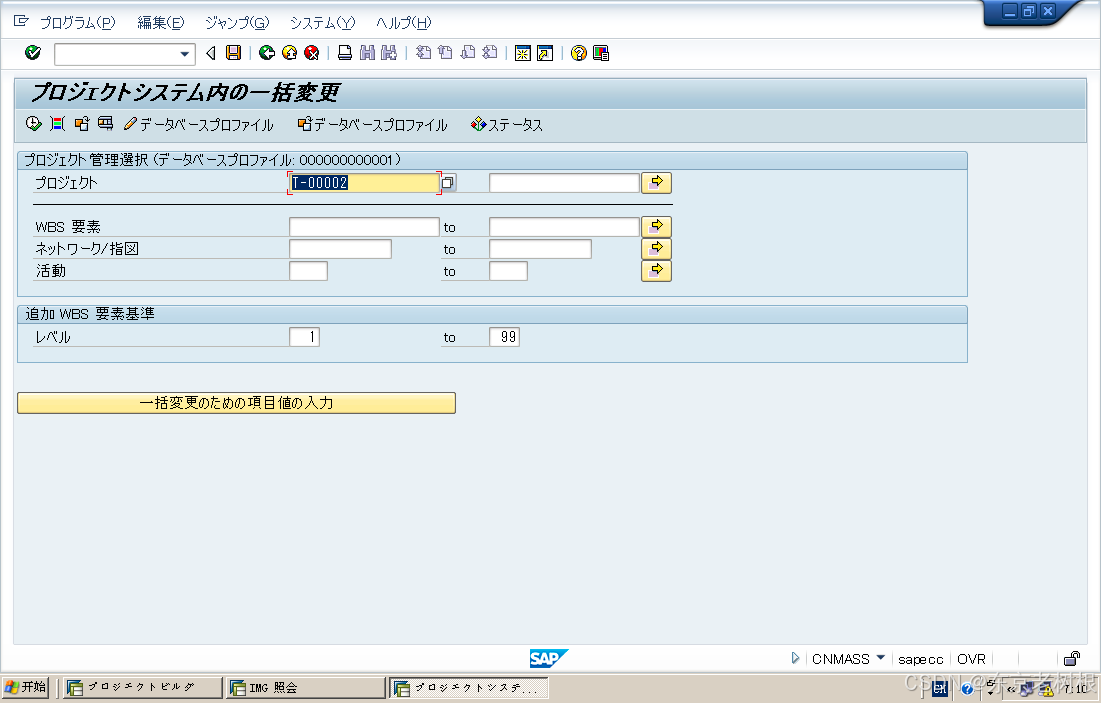Click the 活動 from field

point(308,271)
